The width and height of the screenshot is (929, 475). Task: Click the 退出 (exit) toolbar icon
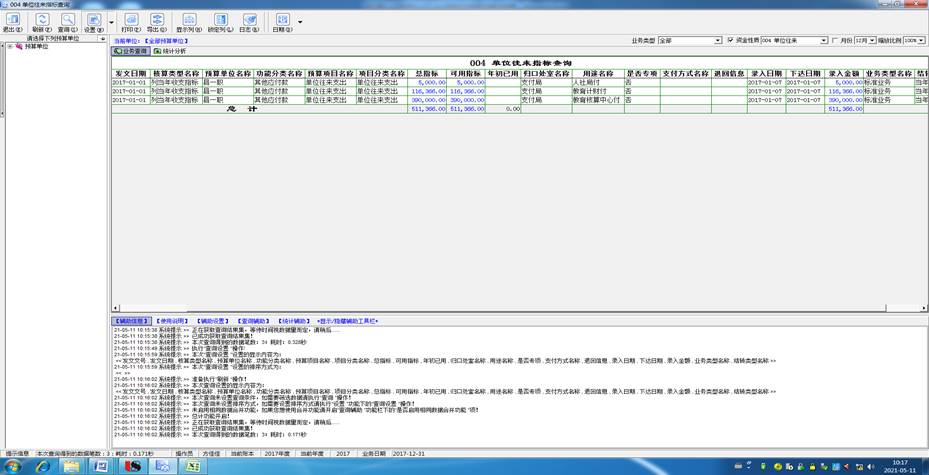(x=12, y=23)
